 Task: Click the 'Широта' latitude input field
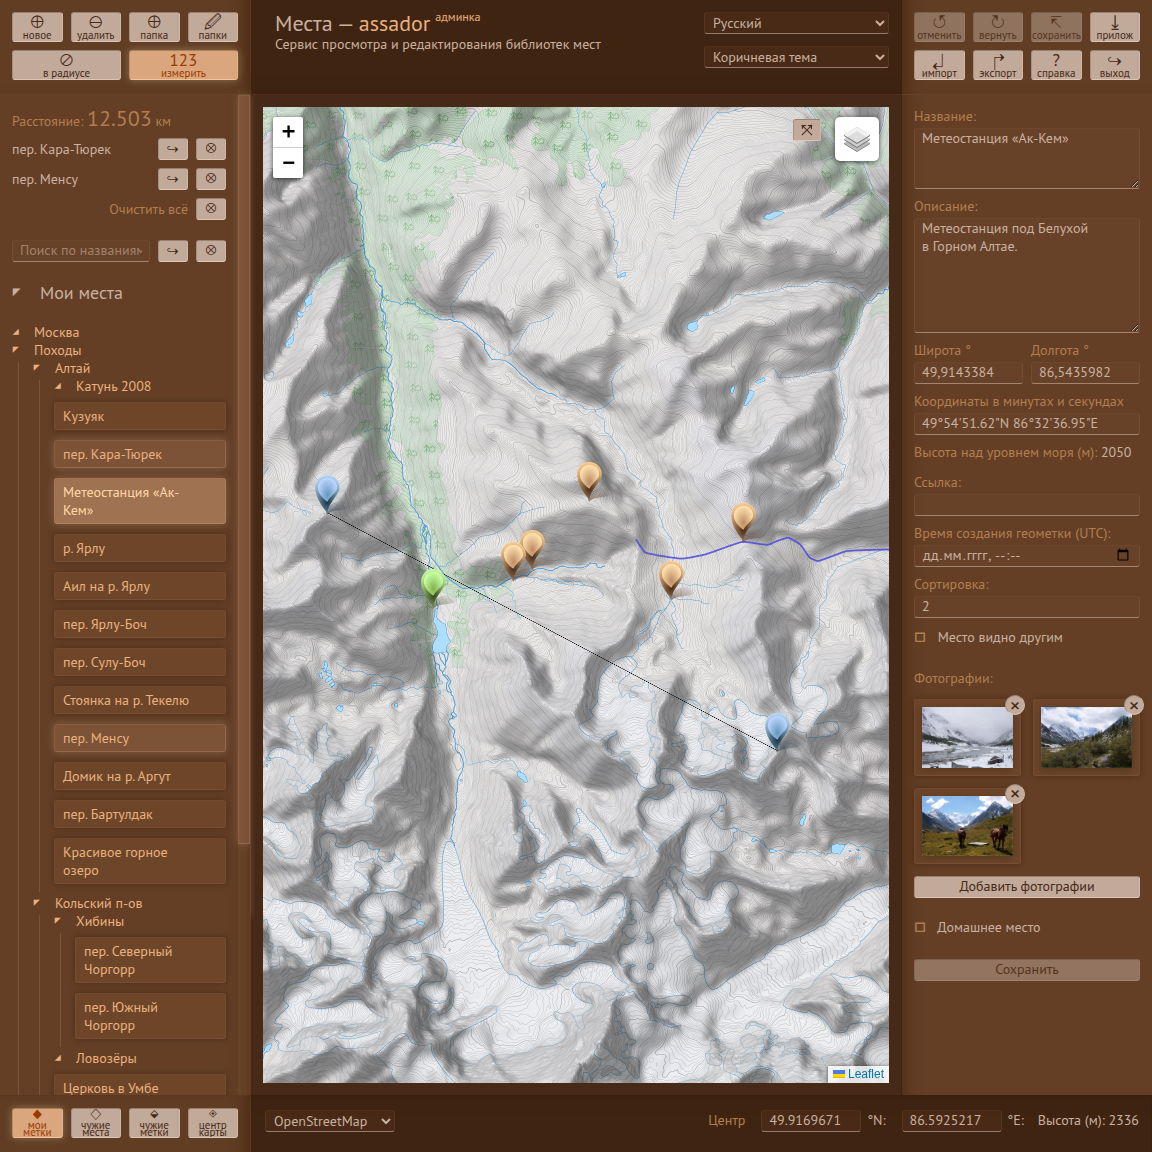[x=968, y=372]
